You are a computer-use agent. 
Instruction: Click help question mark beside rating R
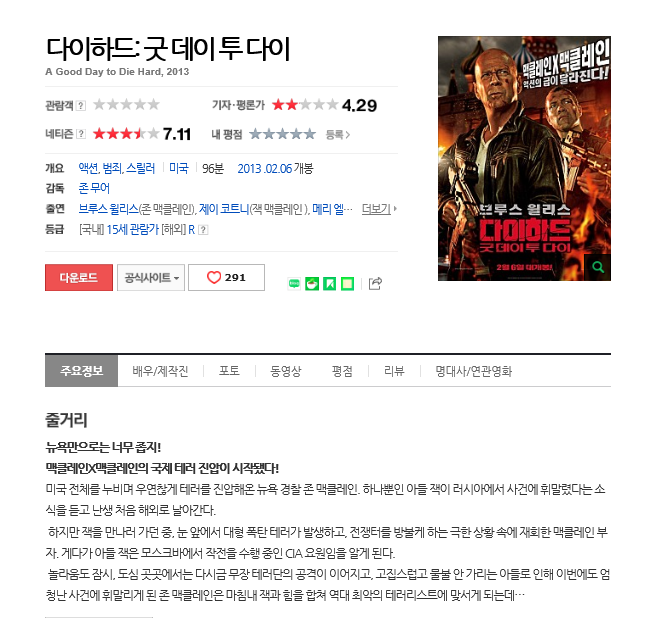pyautogui.click(x=203, y=230)
